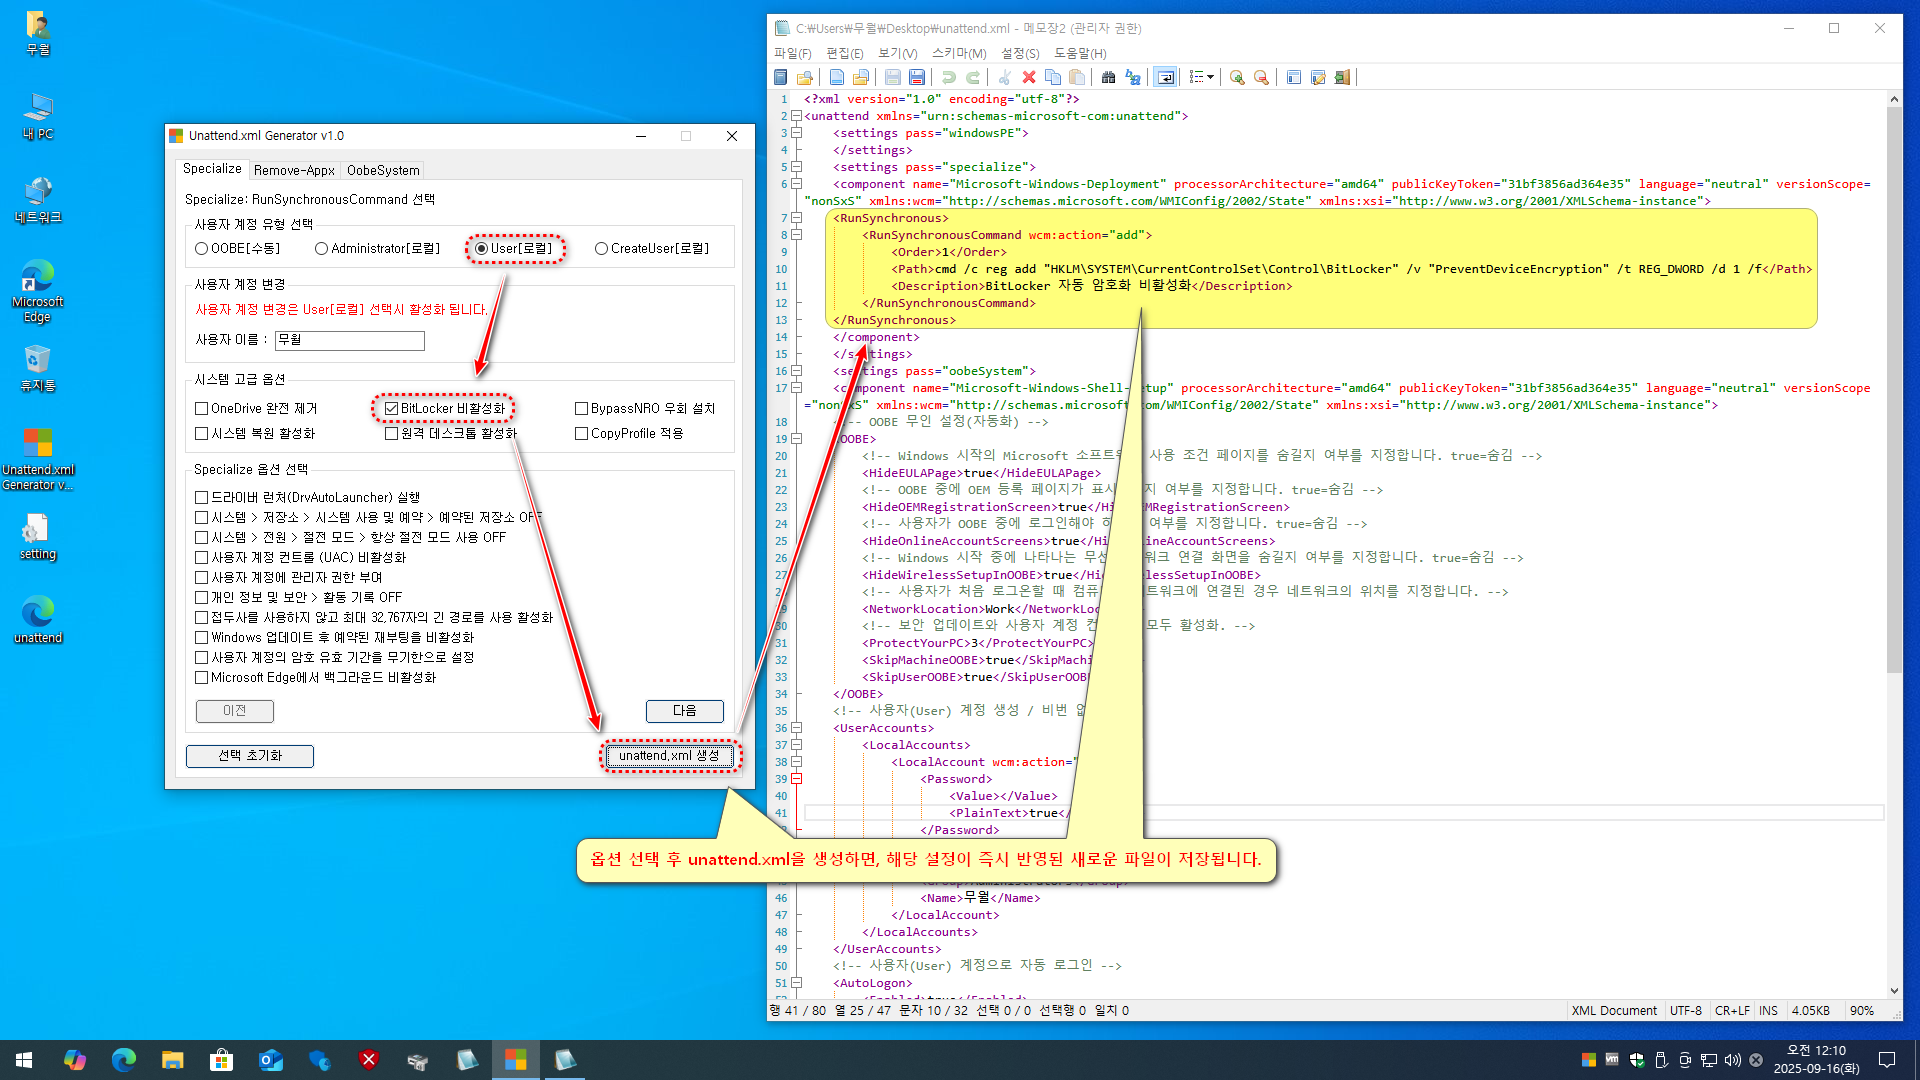Switch to the Remove-Appx tab
This screenshot has height=1080, width=1920.
coord(294,170)
